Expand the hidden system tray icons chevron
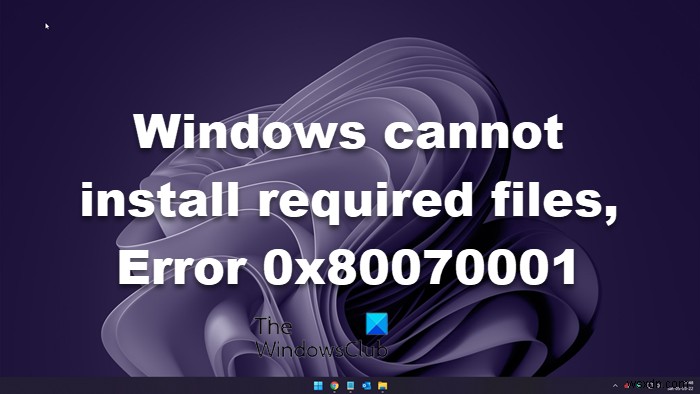 615,386
